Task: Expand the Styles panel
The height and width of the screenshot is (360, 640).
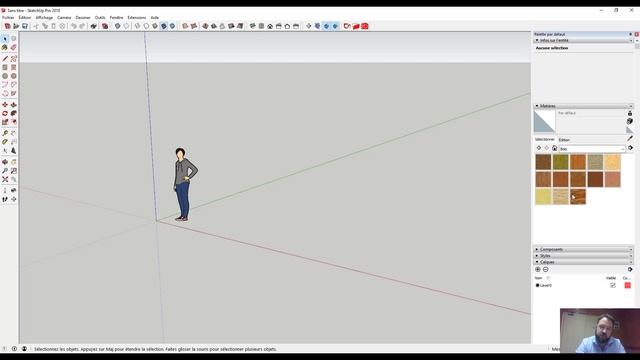Action: pos(583,256)
